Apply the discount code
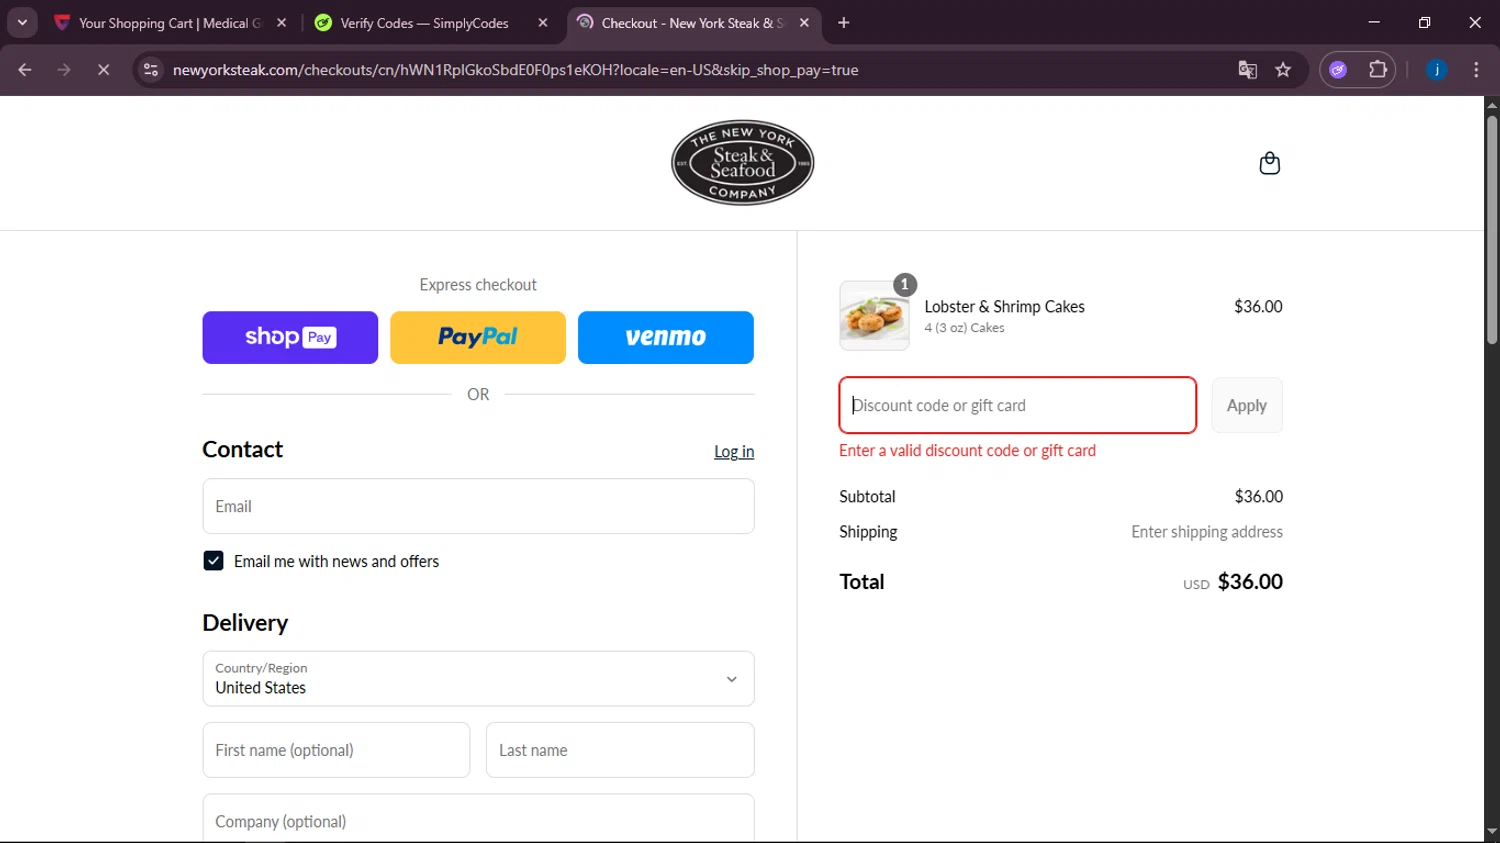The width and height of the screenshot is (1500, 843). 1247,405
